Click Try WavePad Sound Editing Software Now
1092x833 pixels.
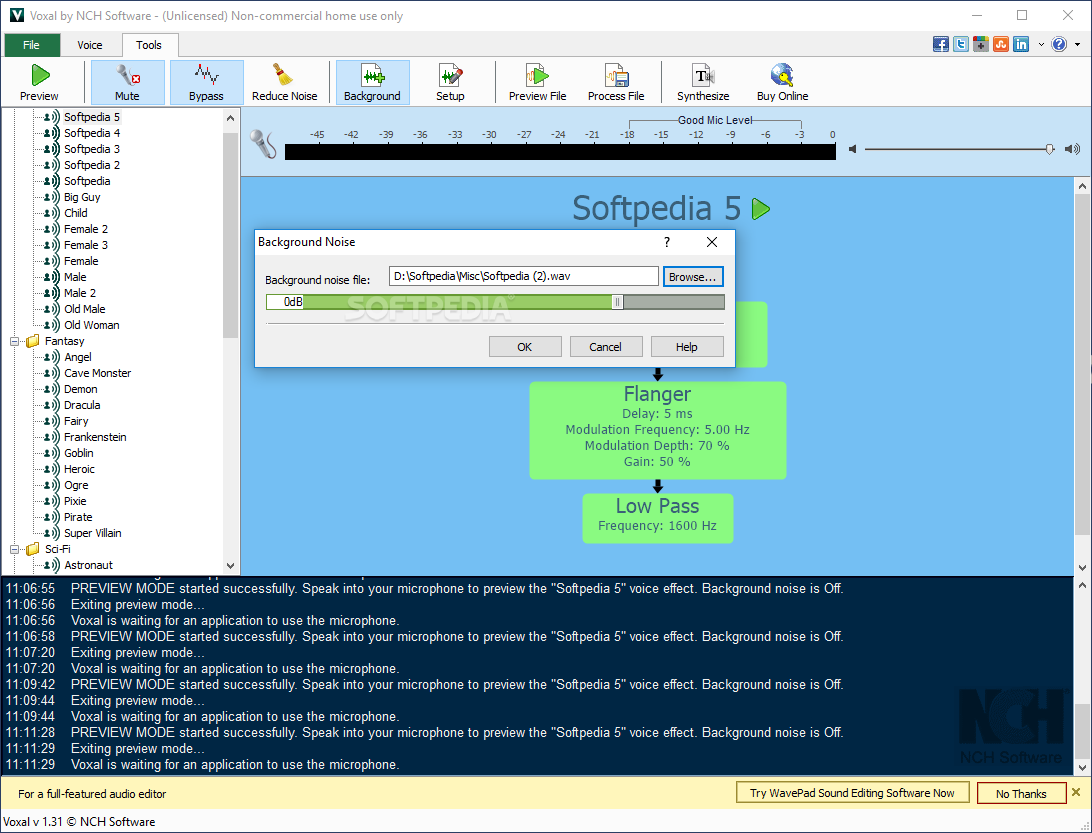852,793
